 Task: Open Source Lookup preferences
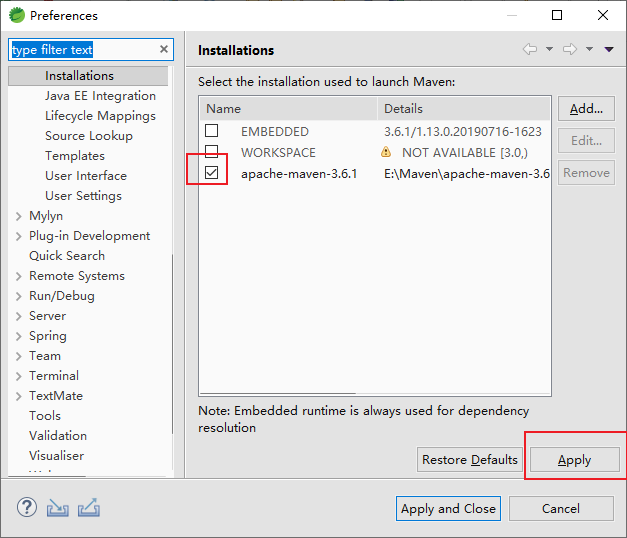(x=89, y=136)
